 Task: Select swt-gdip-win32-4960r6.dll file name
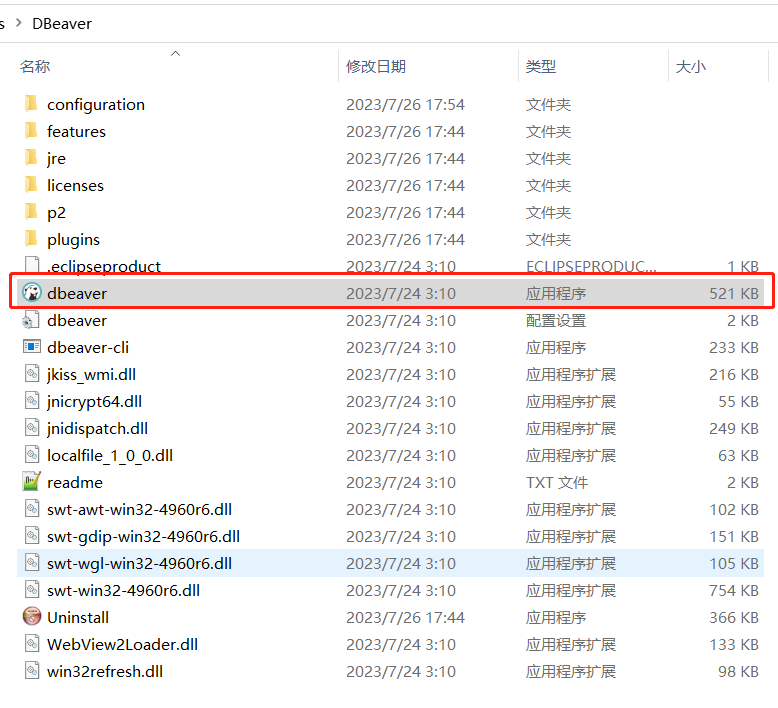point(143,536)
